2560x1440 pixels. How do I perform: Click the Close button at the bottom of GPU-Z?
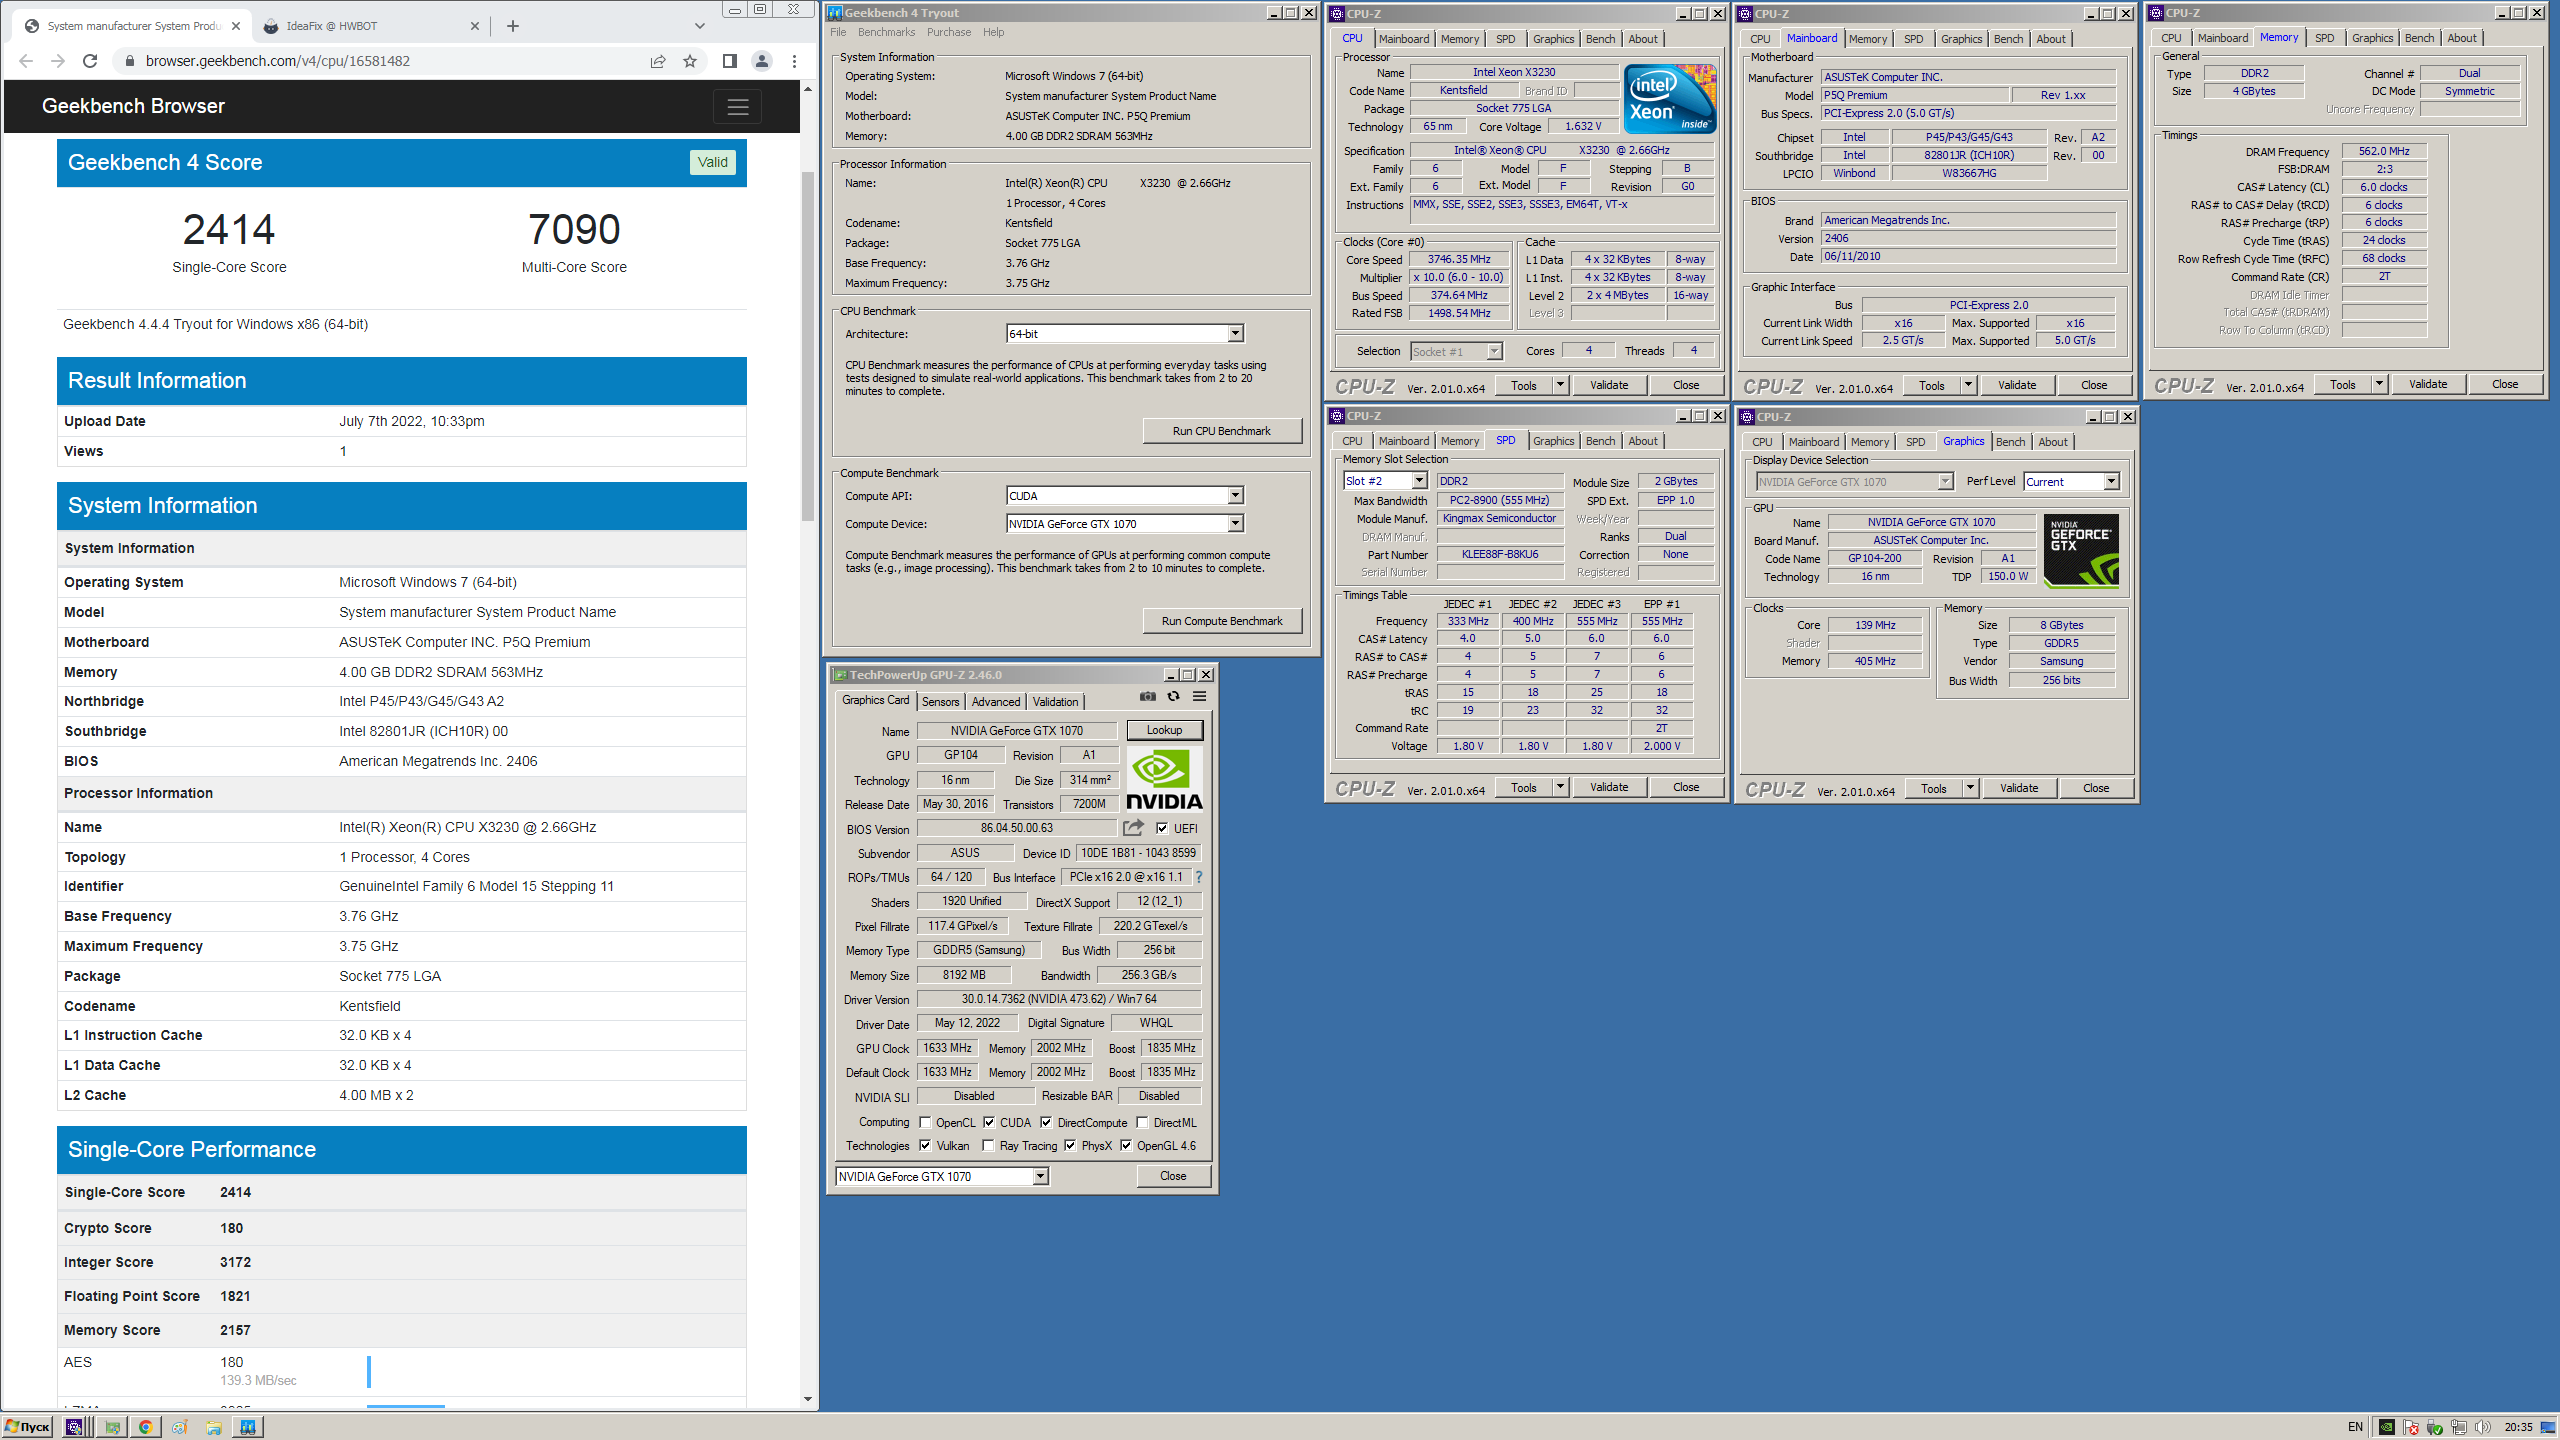[x=1173, y=1176]
